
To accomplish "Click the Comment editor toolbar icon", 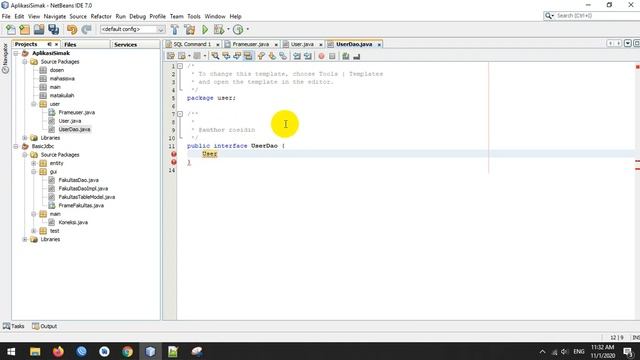I will pos(346,56).
